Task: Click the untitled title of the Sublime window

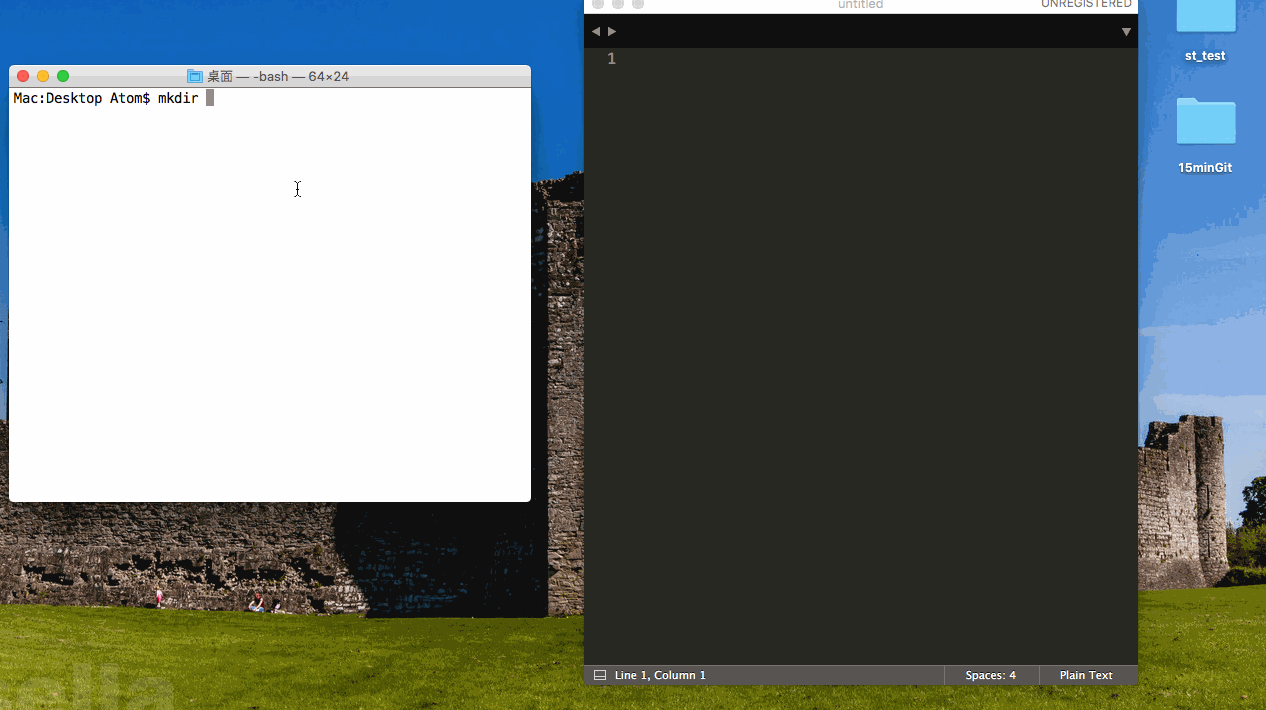Action: point(860,4)
